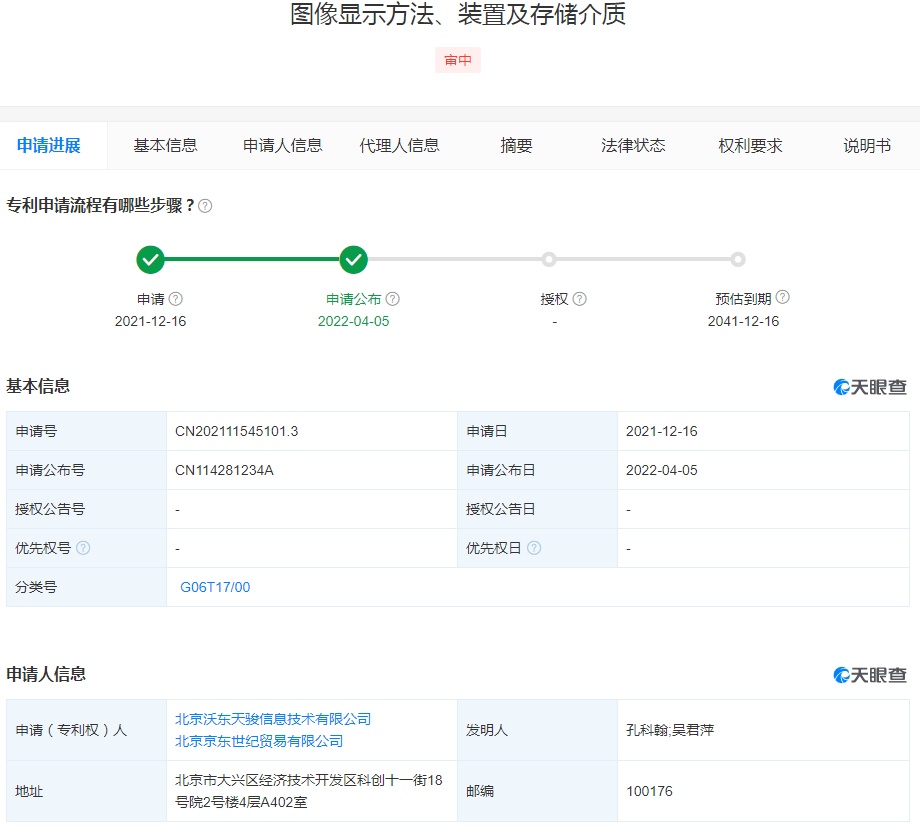The width and height of the screenshot is (920, 827).
Task: Click publication number CN114281234A
Action: (x=224, y=470)
